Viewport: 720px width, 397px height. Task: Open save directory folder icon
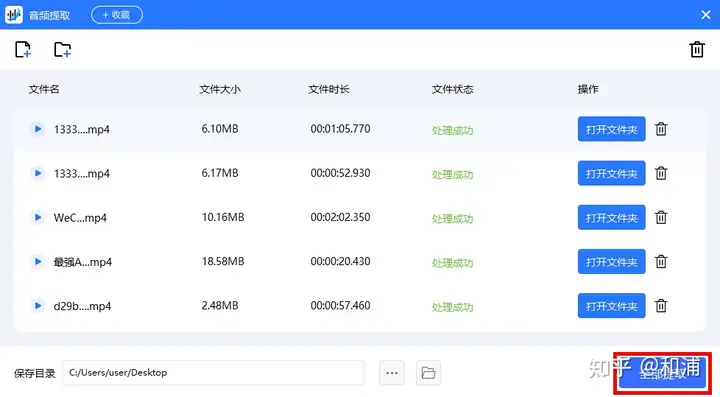428,373
